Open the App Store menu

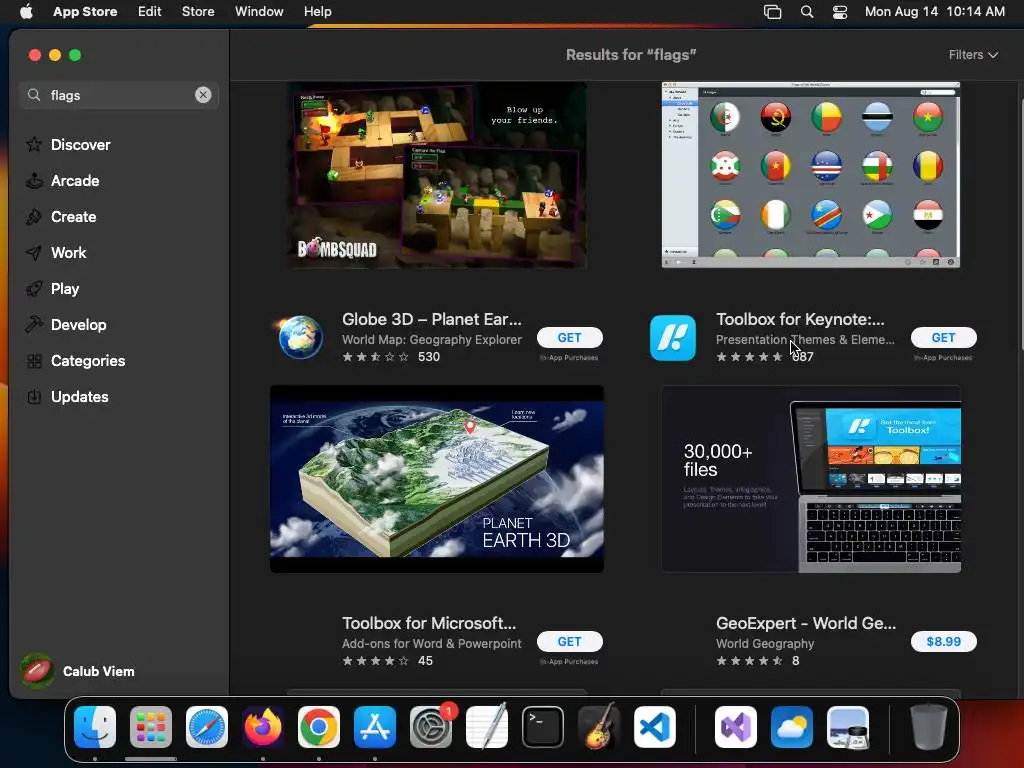click(x=85, y=12)
